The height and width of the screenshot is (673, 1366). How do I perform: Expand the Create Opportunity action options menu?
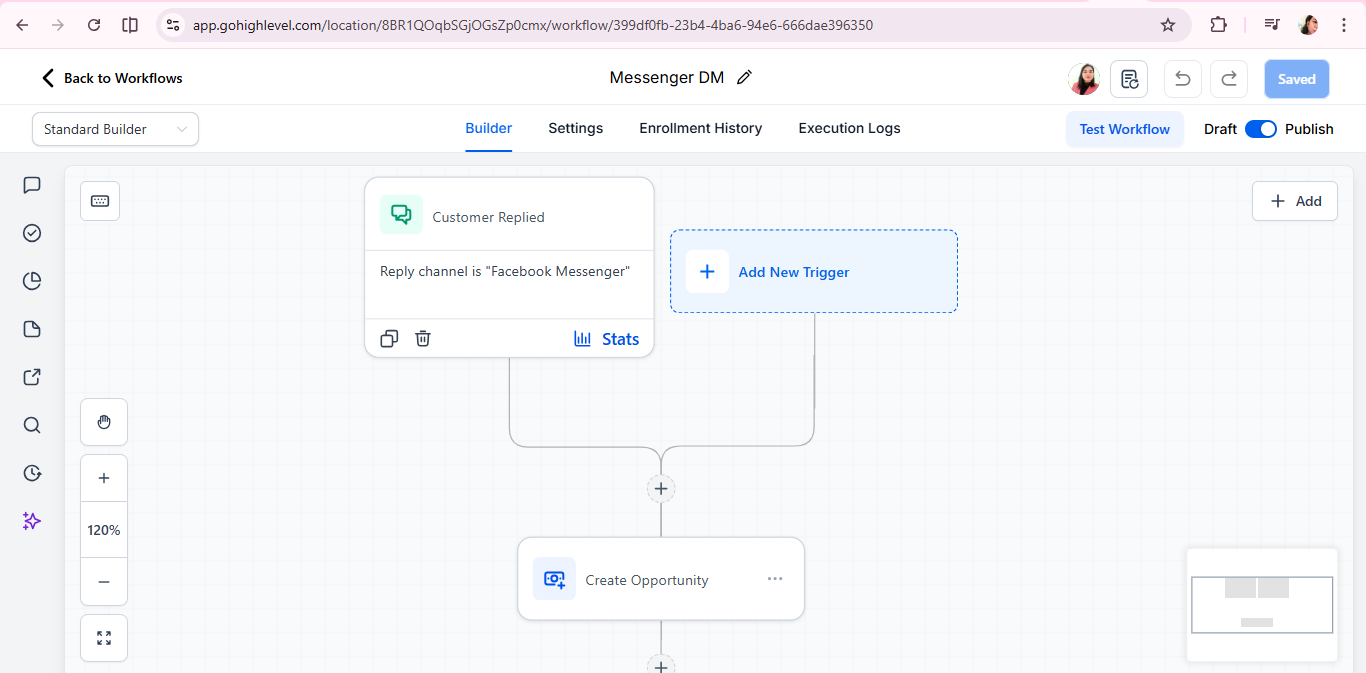(775, 579)
